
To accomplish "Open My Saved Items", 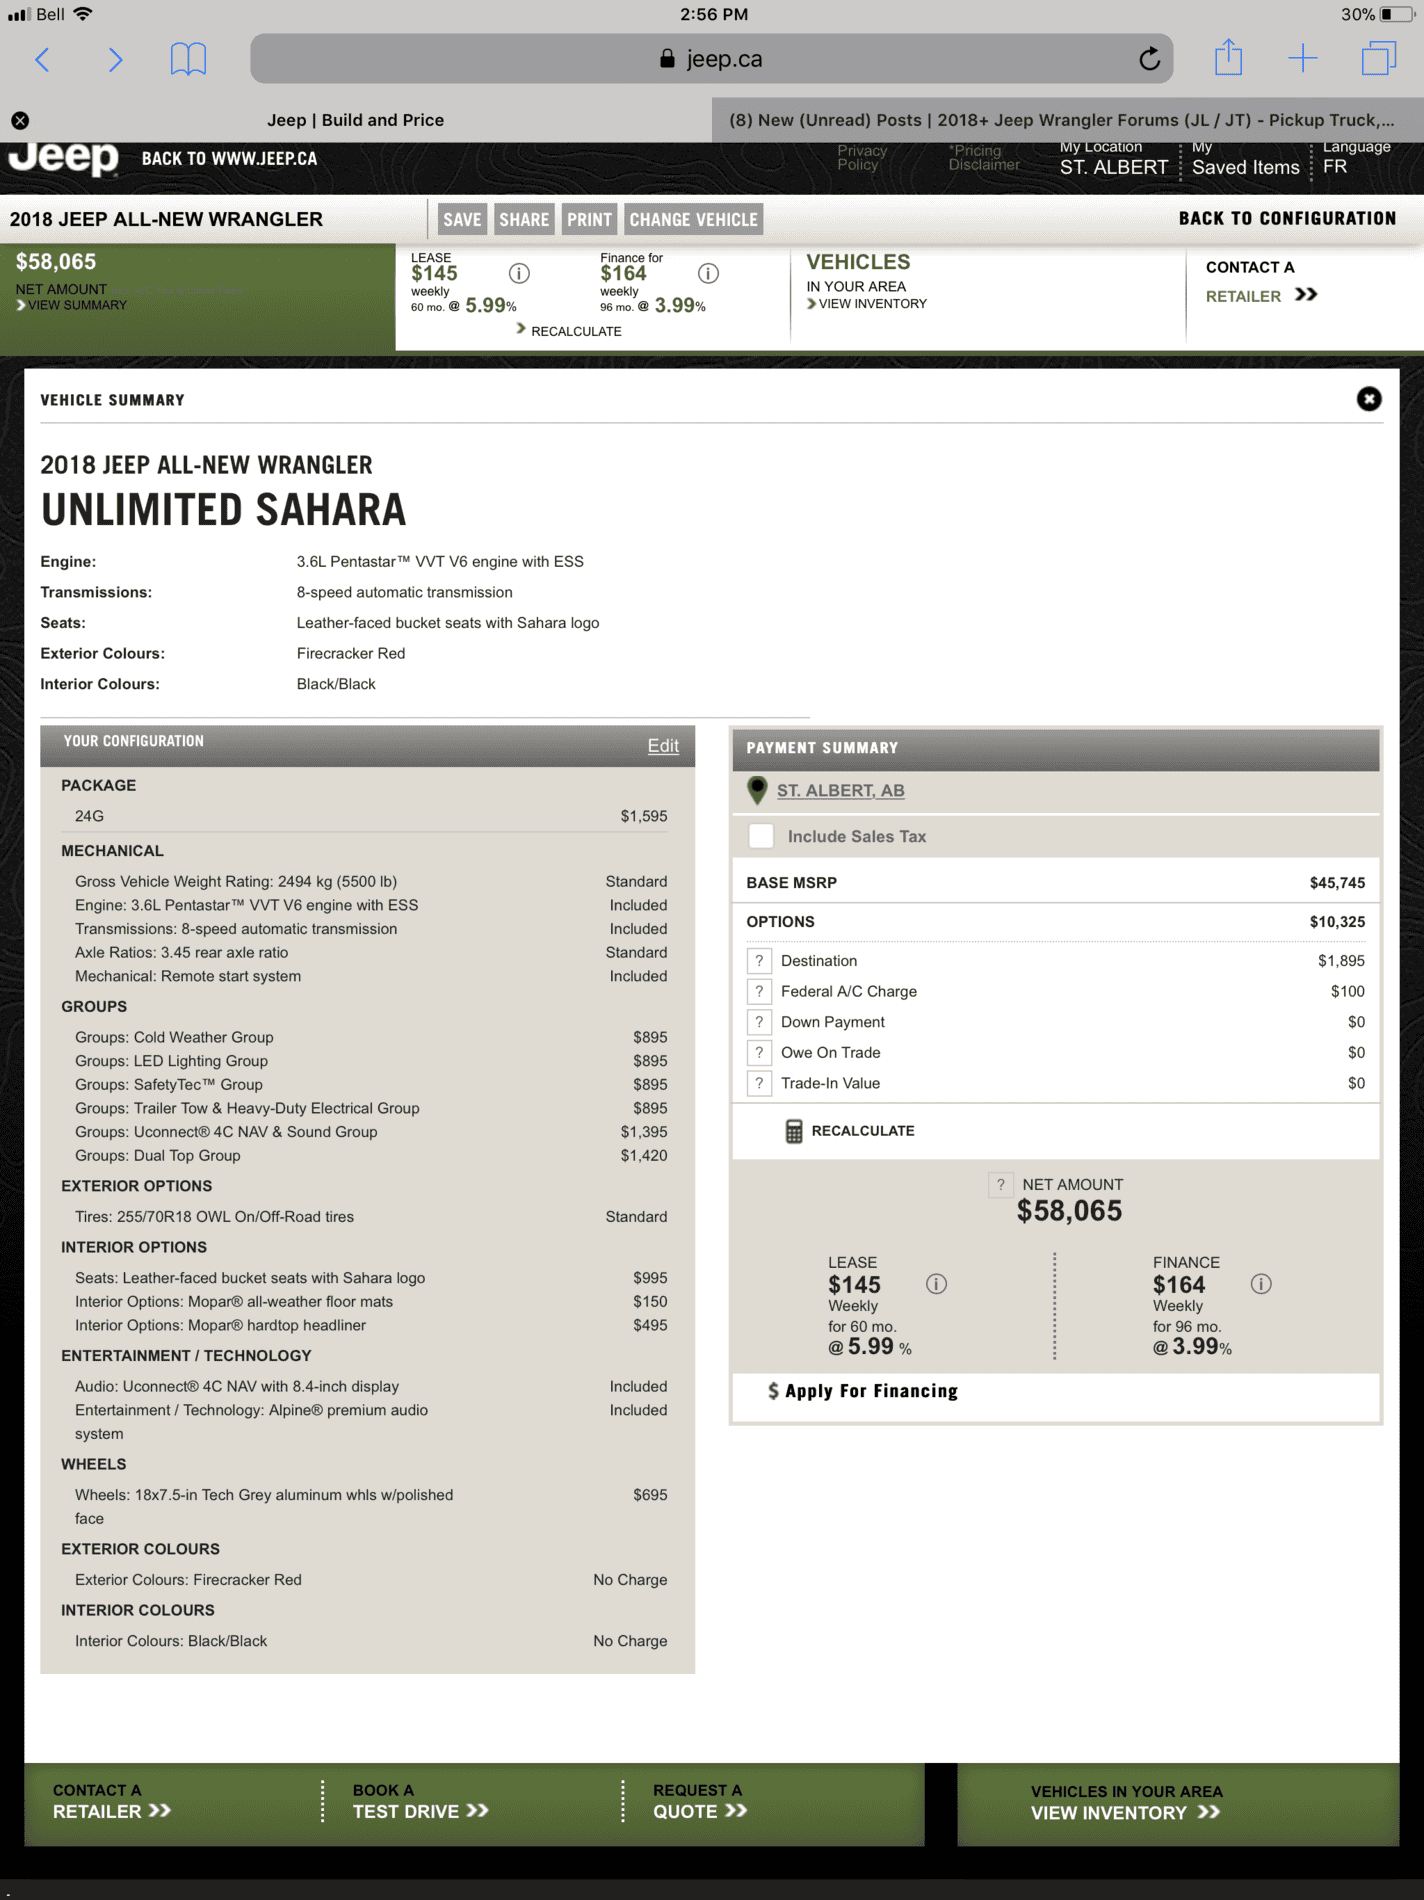I will [x=1246, y=159].
